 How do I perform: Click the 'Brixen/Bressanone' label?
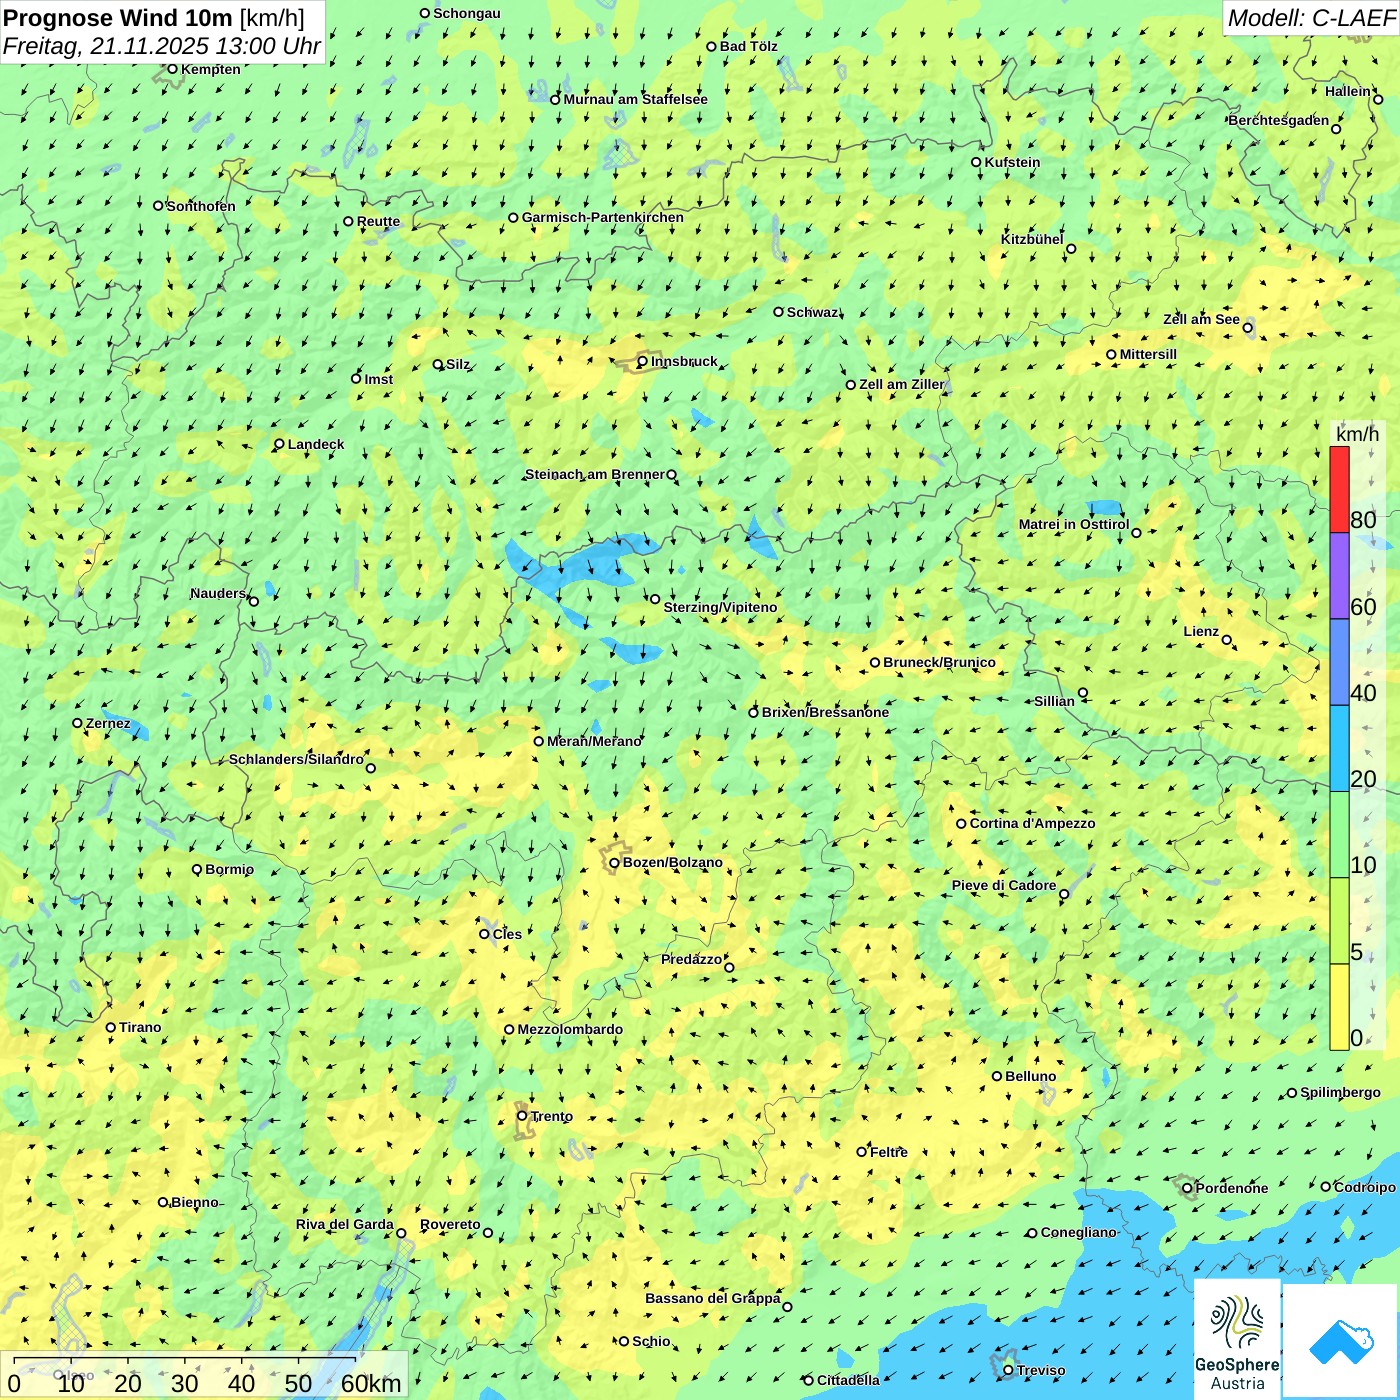pyautogui.click(x=826, y=712)
